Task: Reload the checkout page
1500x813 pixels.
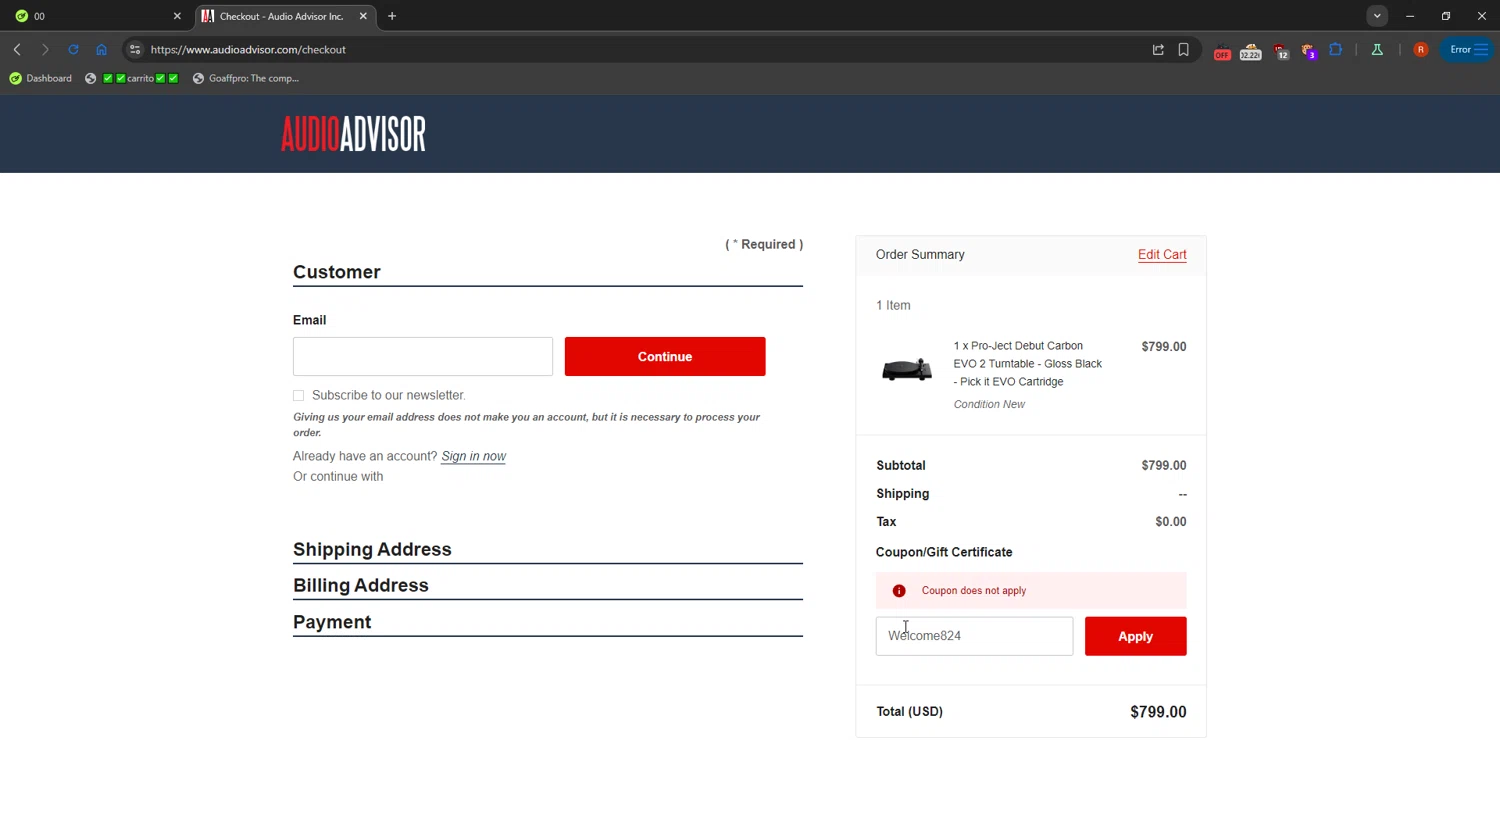Action: [x=73, y=49]
